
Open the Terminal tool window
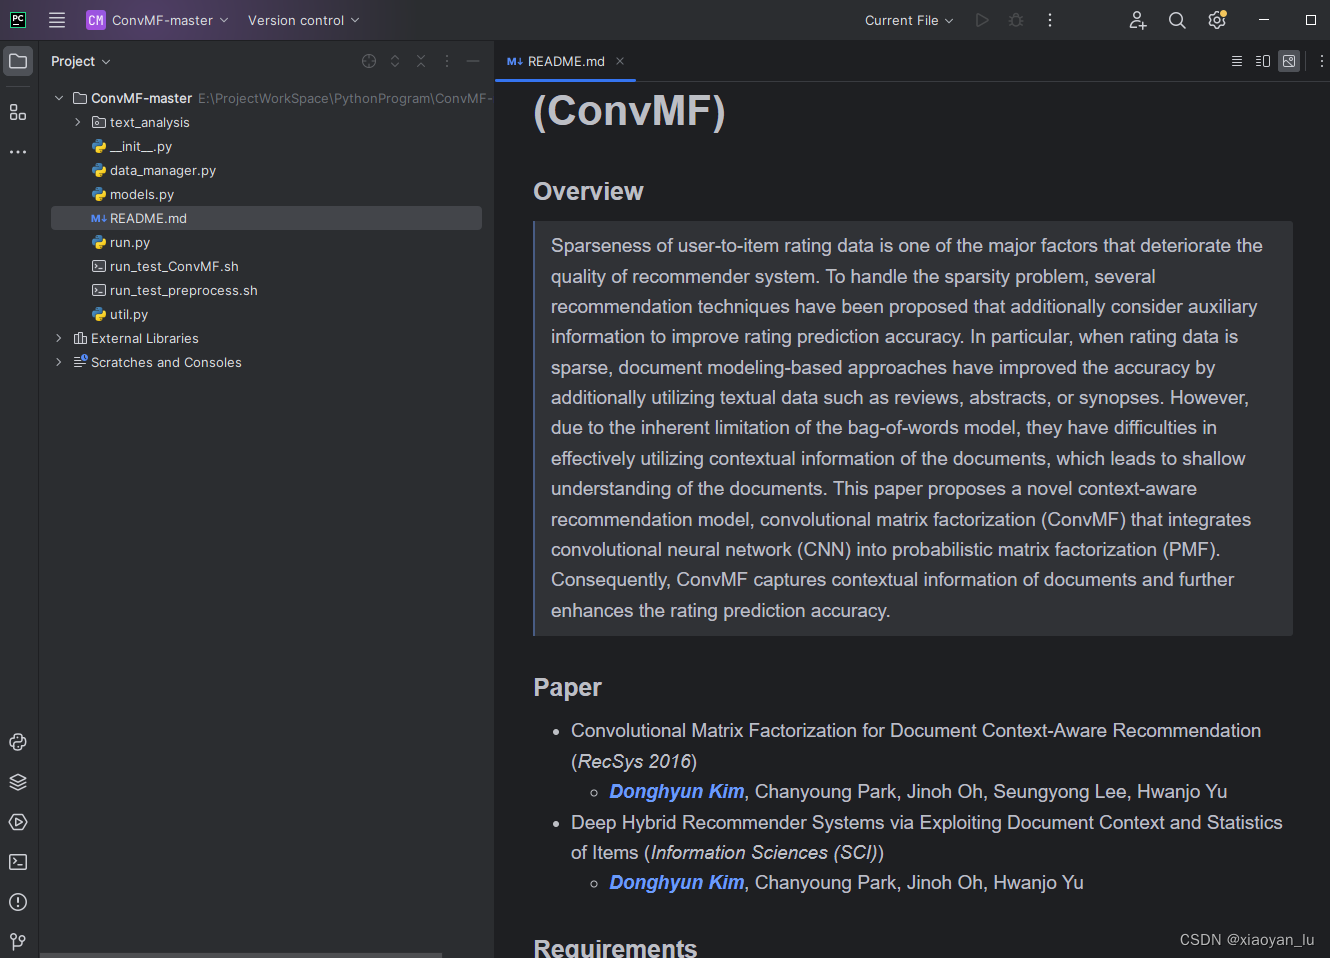pyautogui.click(x=17, y=862)
